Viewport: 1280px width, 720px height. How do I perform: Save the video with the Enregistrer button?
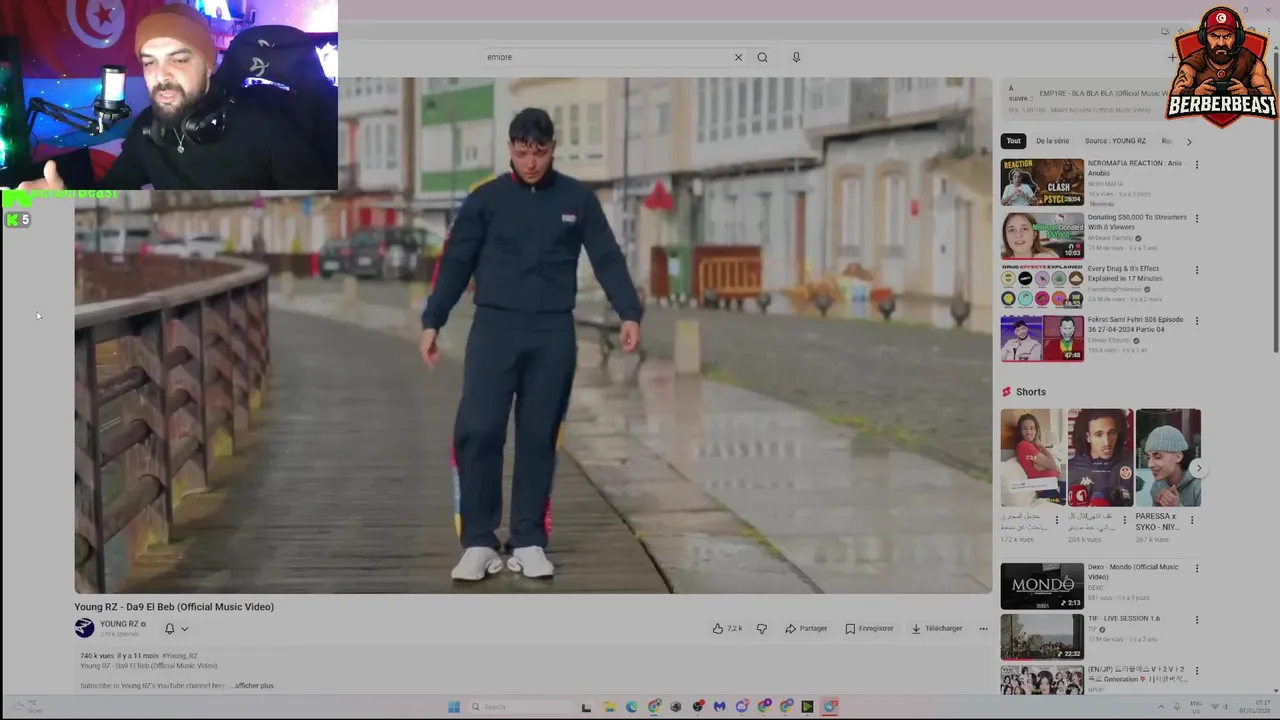(x=869, y=629)
